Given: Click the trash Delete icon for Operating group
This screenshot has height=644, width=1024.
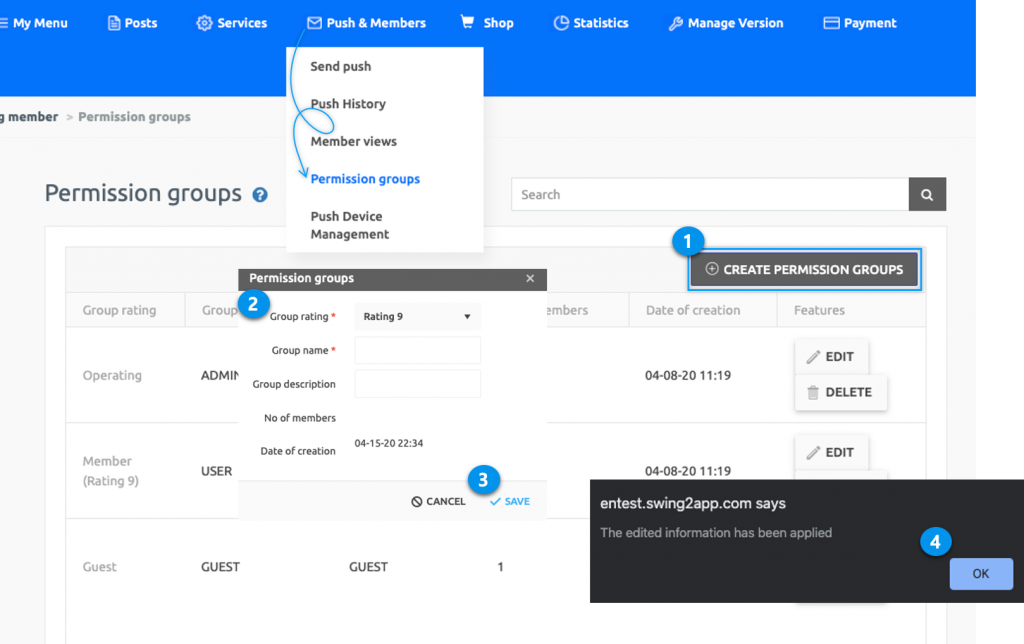Looking at the screenshot, I should [x=812, y=392].
